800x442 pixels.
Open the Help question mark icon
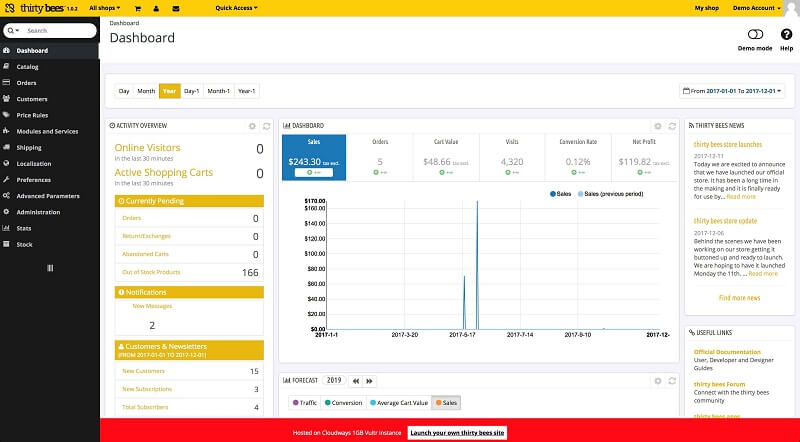click(x=786, y=34)
